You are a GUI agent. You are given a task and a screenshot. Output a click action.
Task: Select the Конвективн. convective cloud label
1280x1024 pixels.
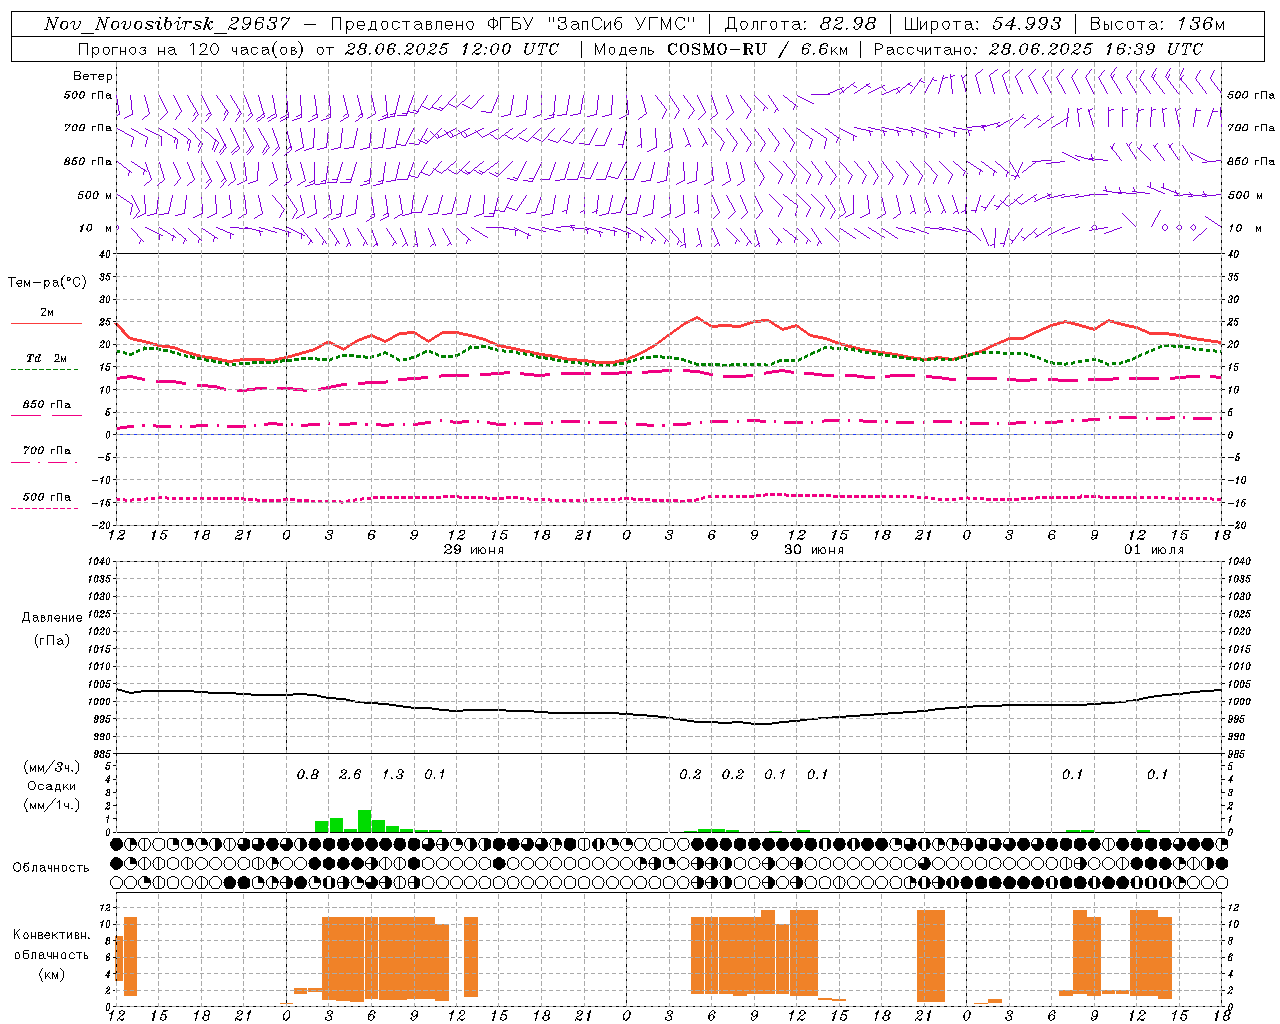click(51, 935)
